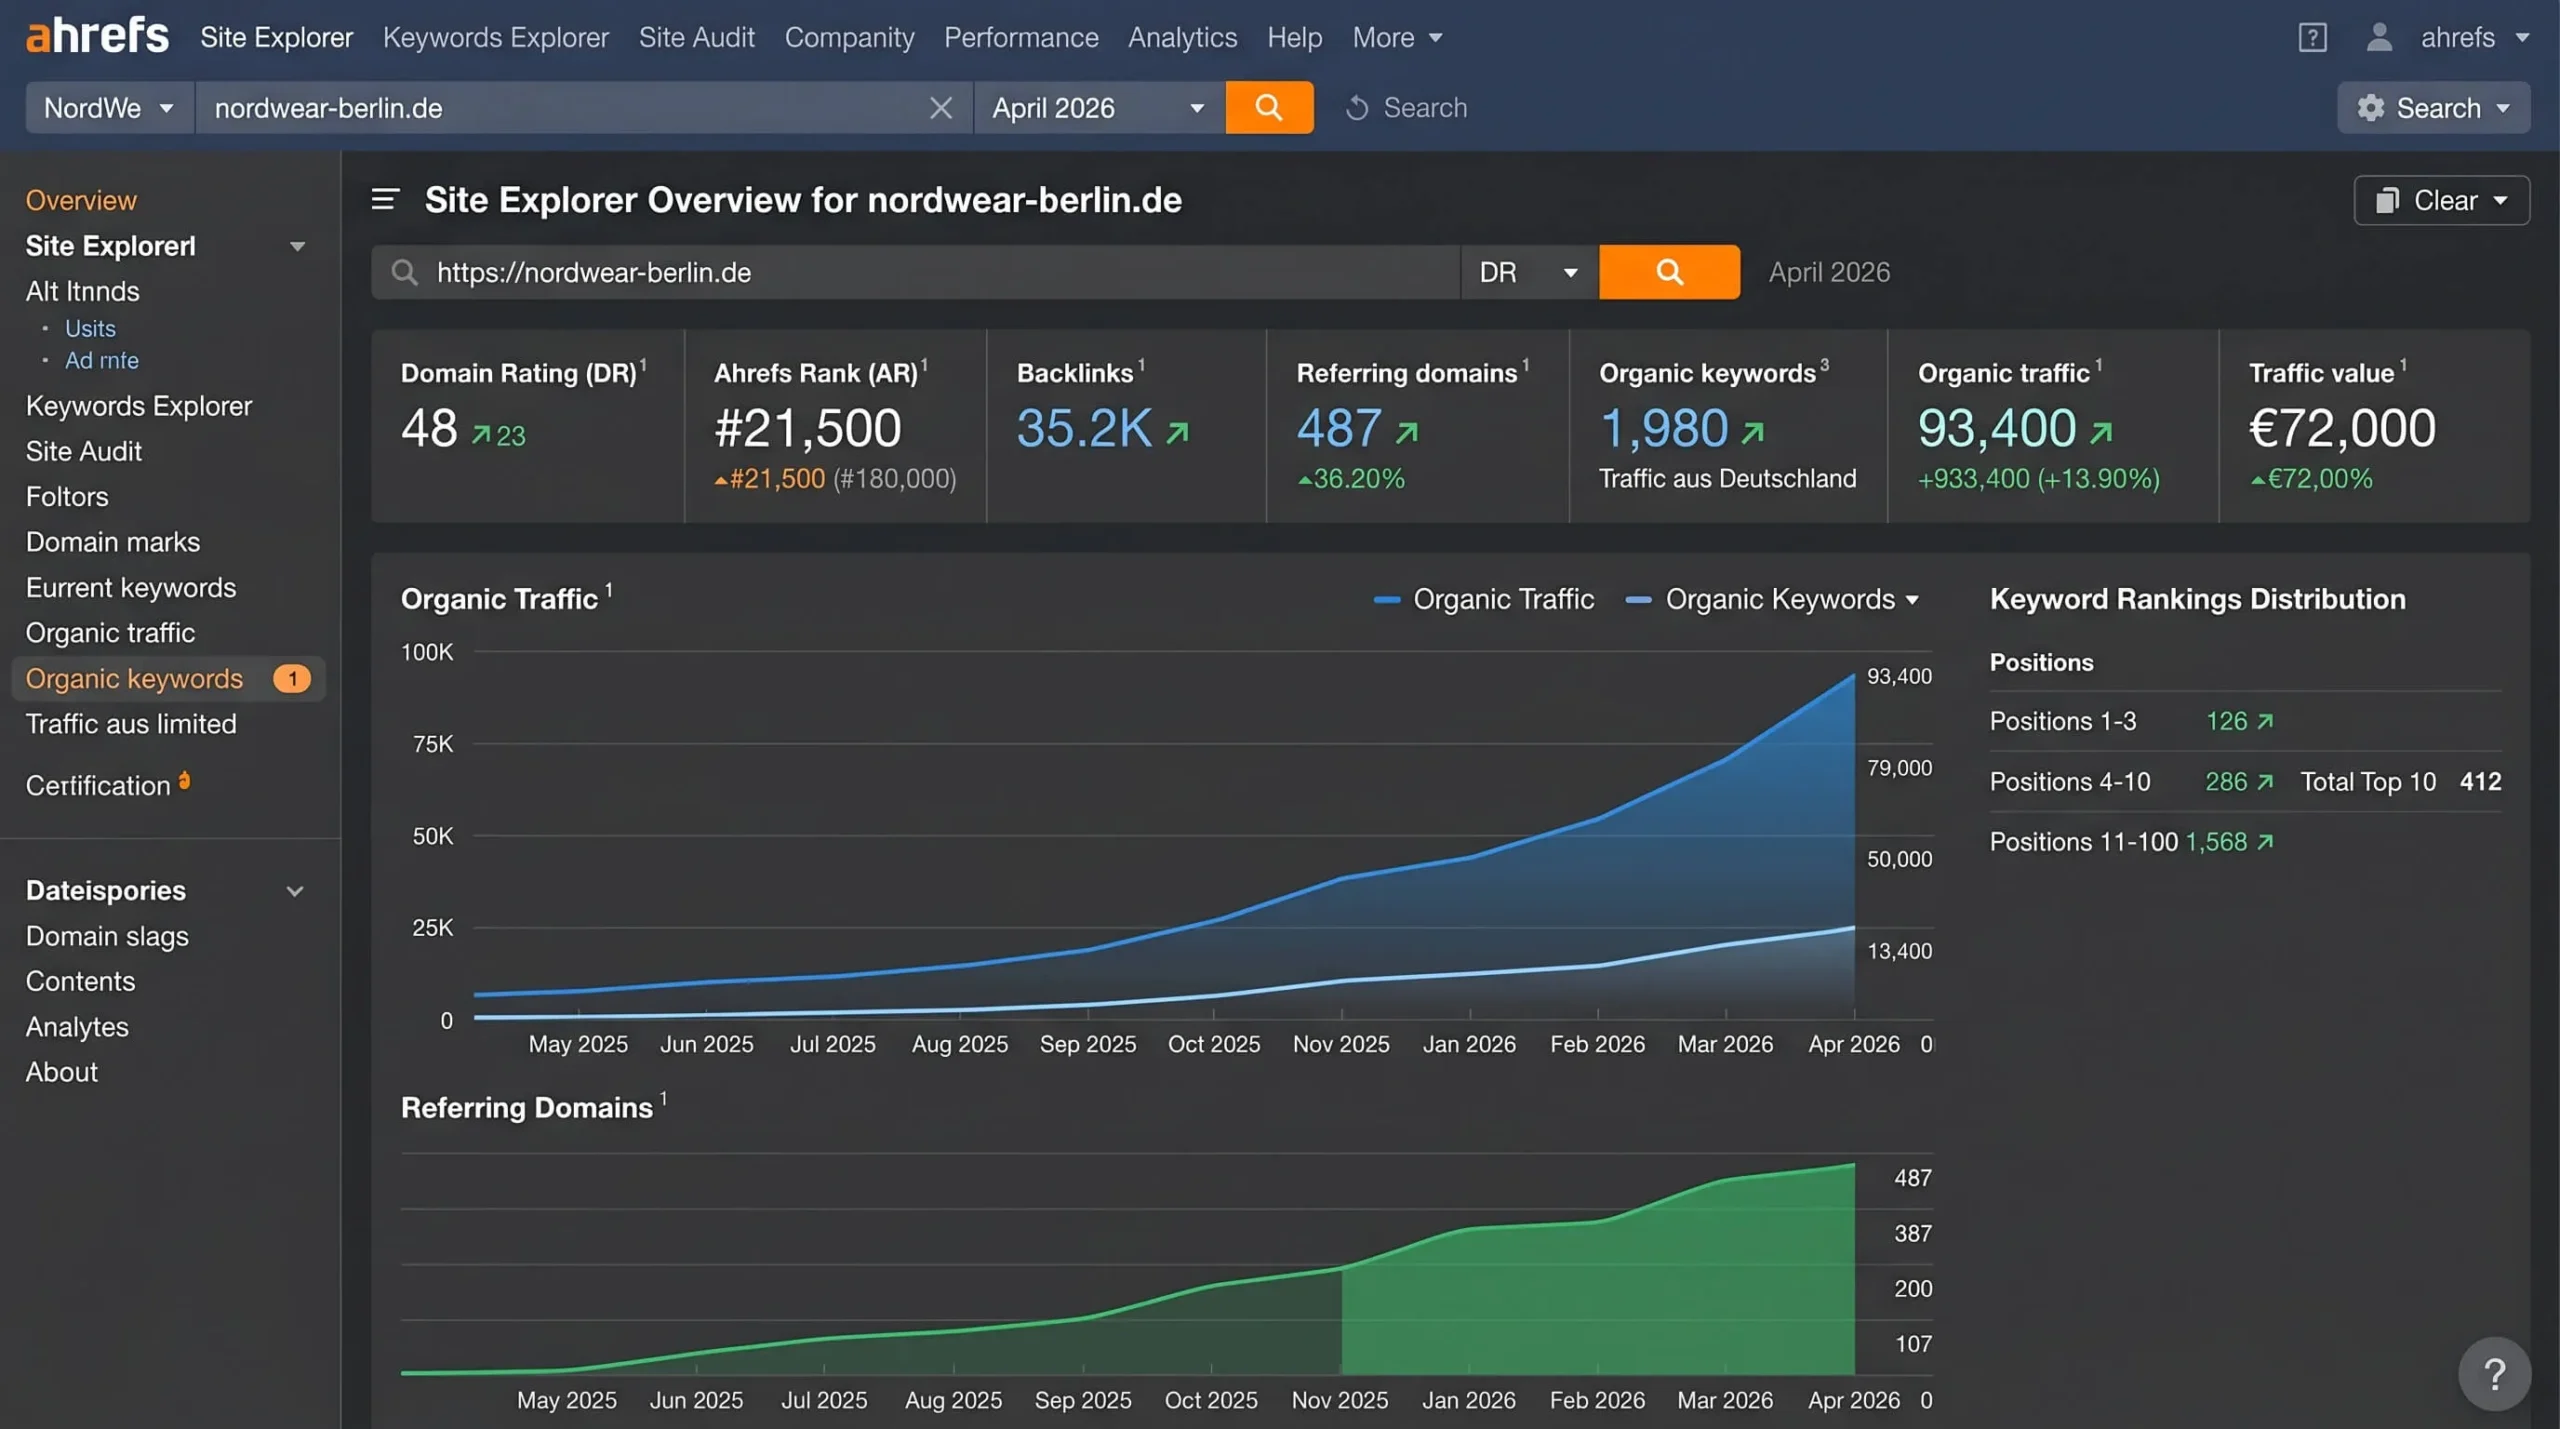This screenshot has height=1429, width=2560.
Task: Clear the nordwear-berlin.de domain field
Action: [x=940, y=107]
